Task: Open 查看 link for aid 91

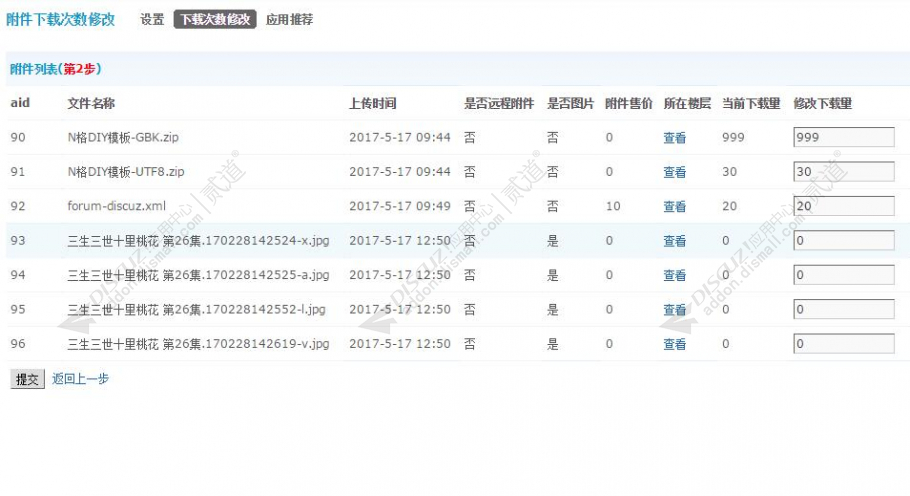Action: click(674, 172)
